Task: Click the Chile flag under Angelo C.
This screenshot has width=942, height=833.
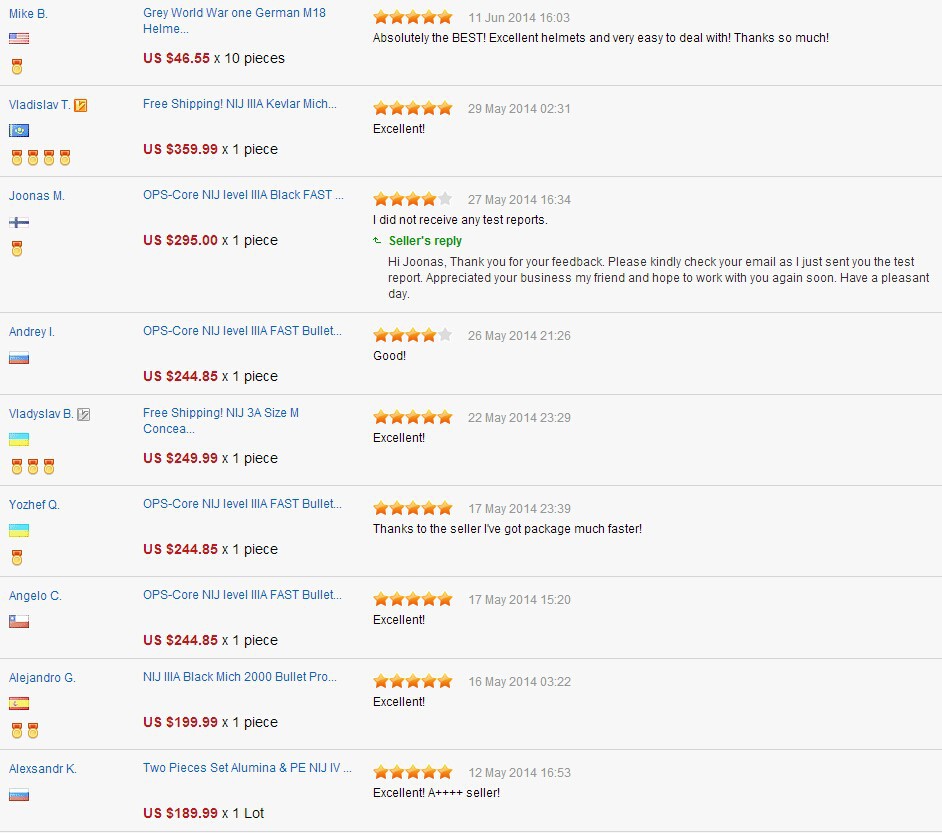Action: (19, 621)
